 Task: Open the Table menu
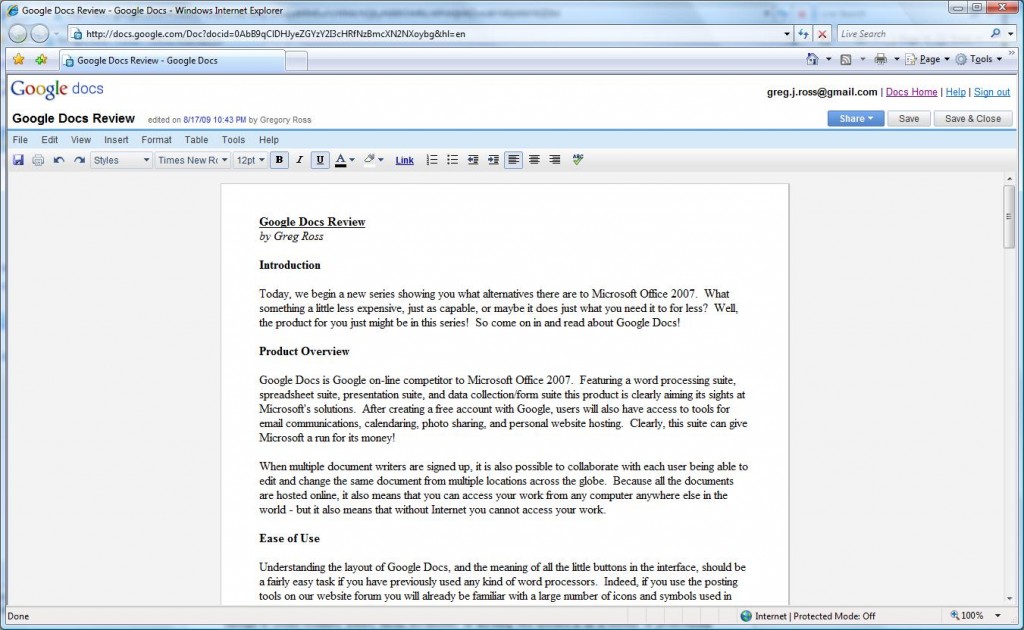tap(196, 140)
